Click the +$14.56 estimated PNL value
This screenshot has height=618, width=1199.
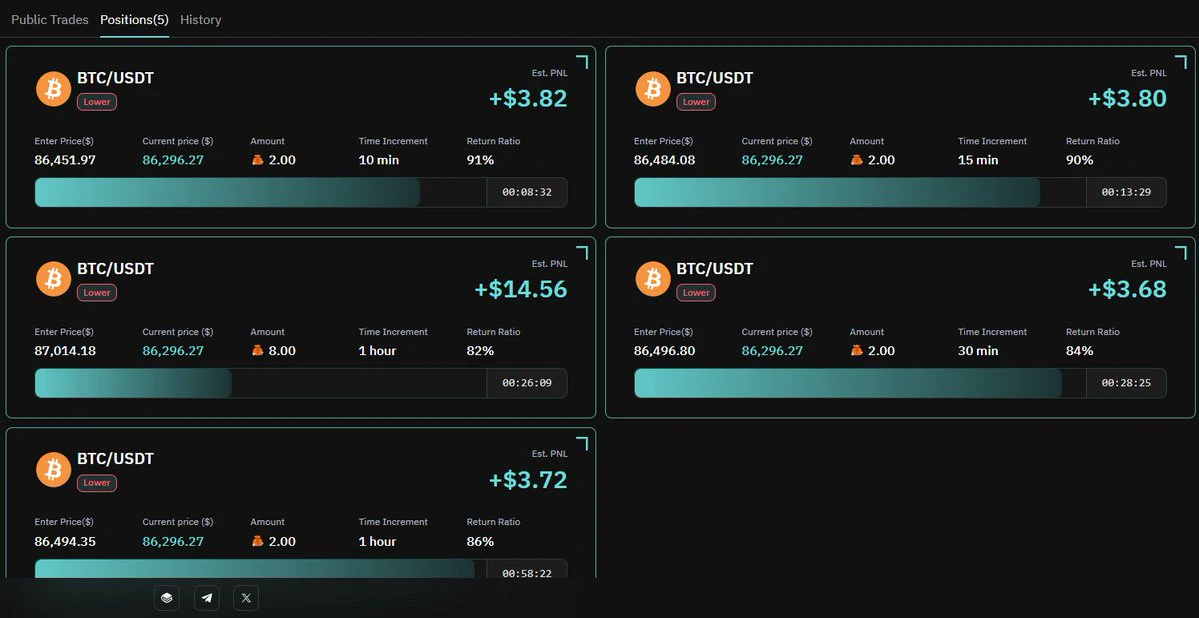[521, 289]
